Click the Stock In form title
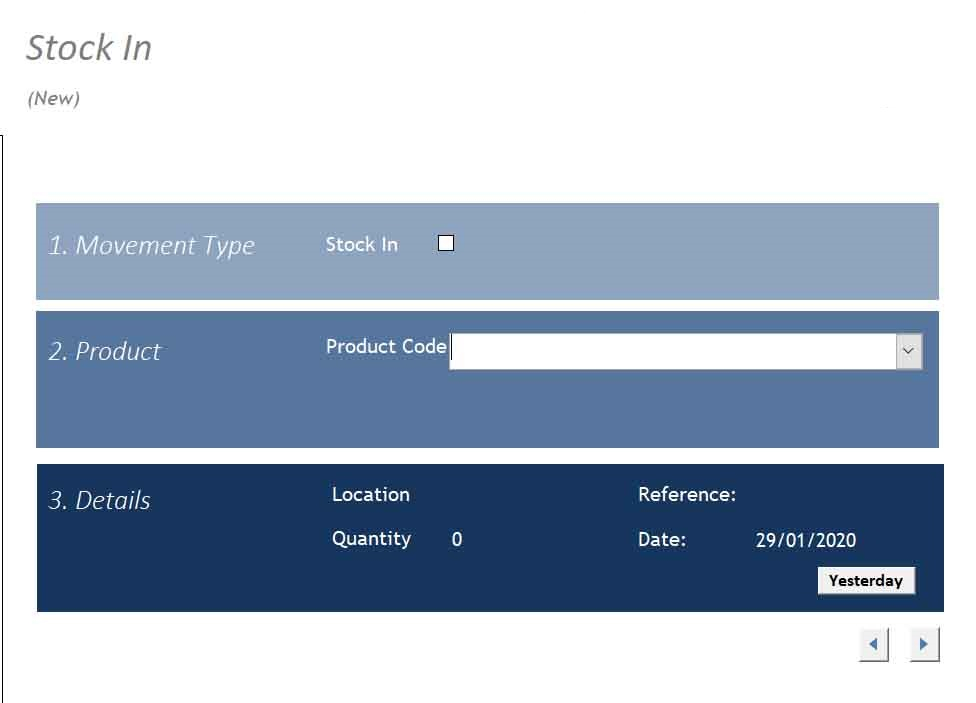 [89, 47]
